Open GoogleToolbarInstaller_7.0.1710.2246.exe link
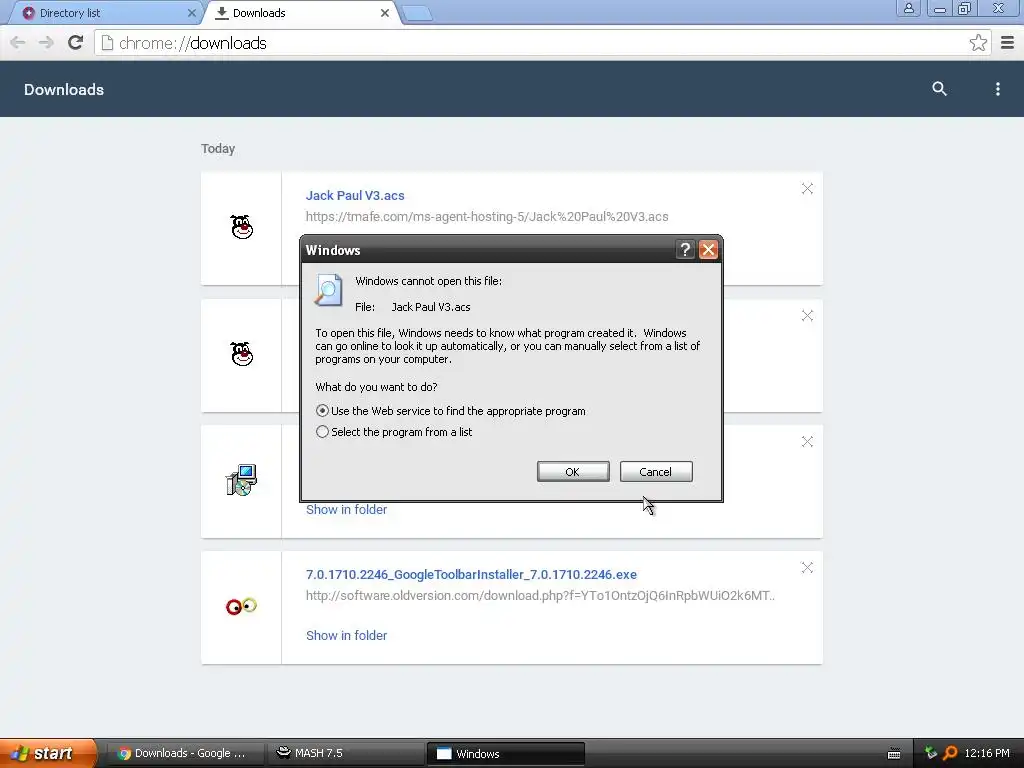Image resolution: width=1024 pixels, height=768 pixels. pos(472,575)
